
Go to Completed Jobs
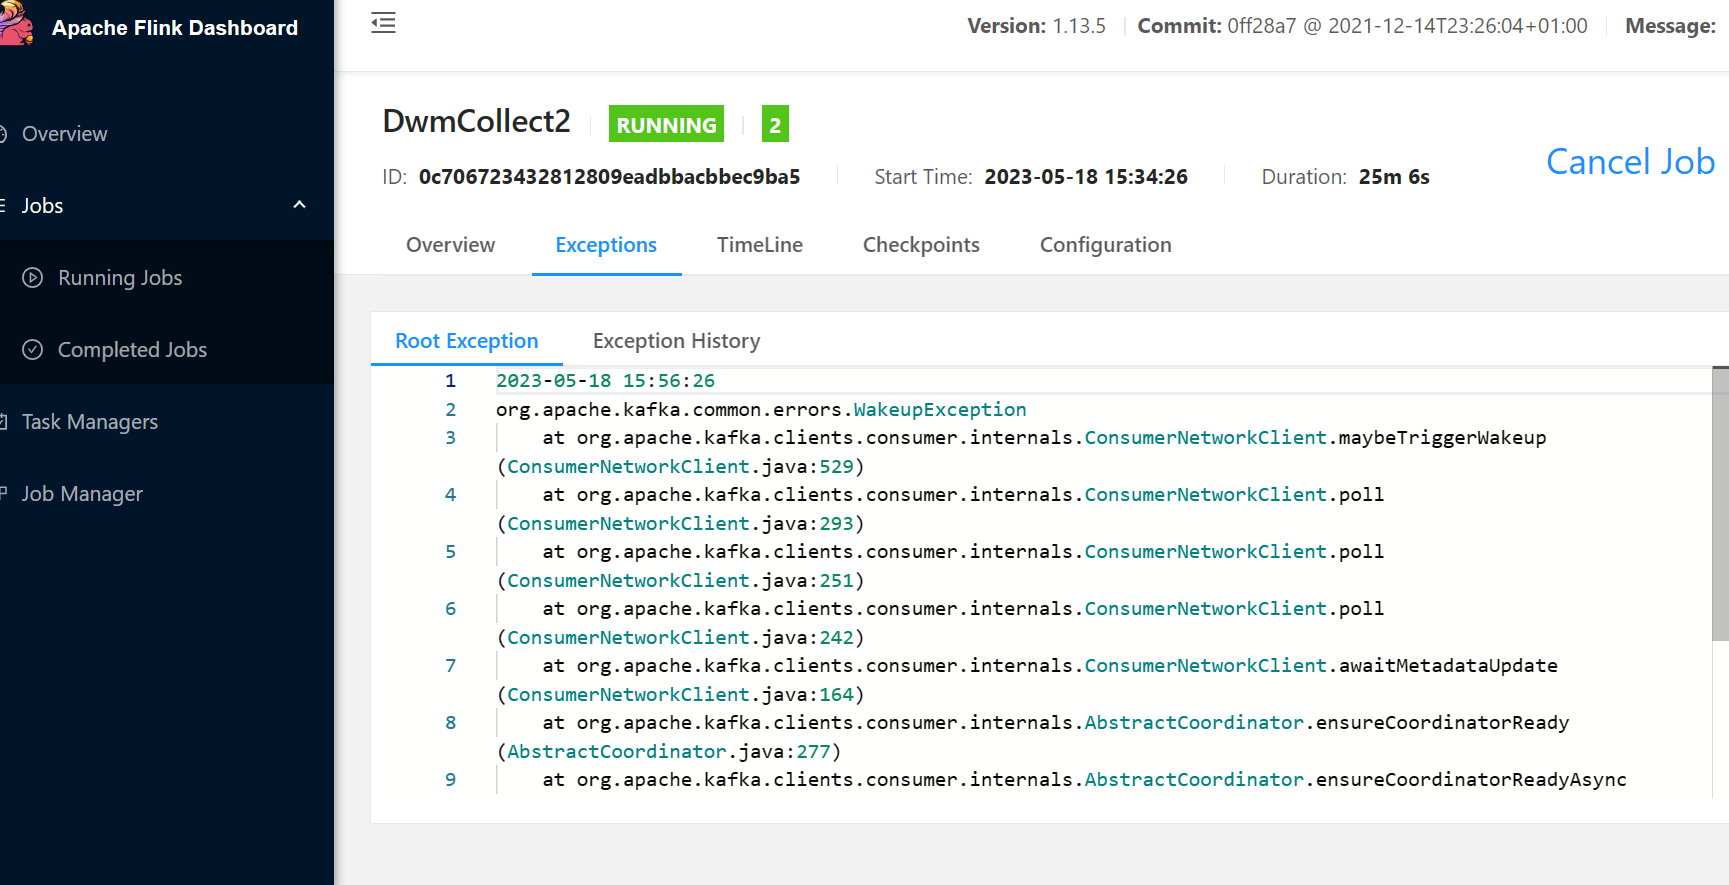pyautogui.click(x=132, y=350)
